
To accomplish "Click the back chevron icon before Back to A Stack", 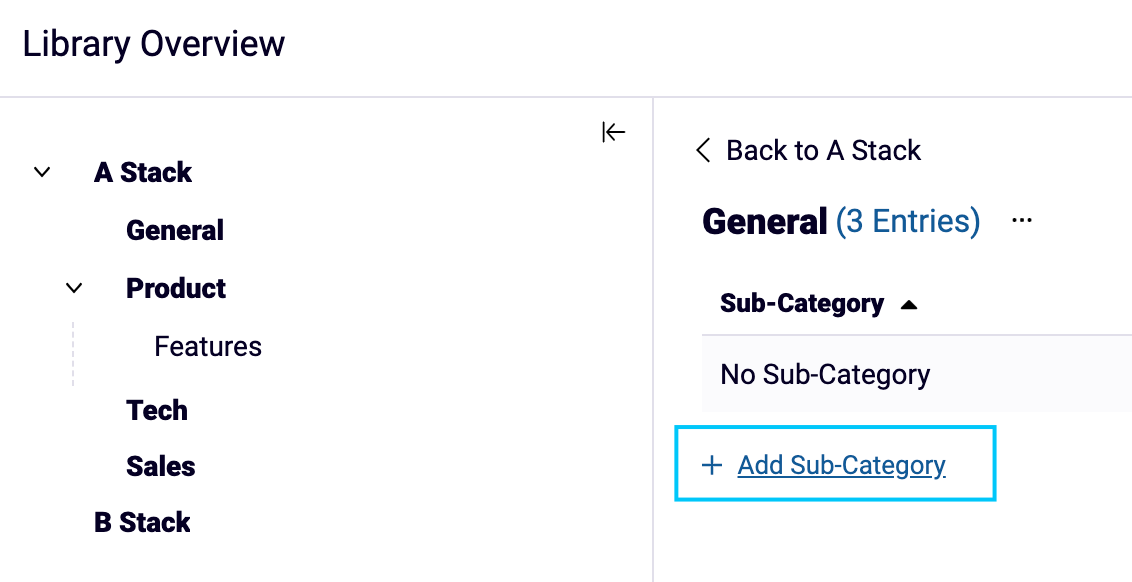I will [x=702, y=150].
